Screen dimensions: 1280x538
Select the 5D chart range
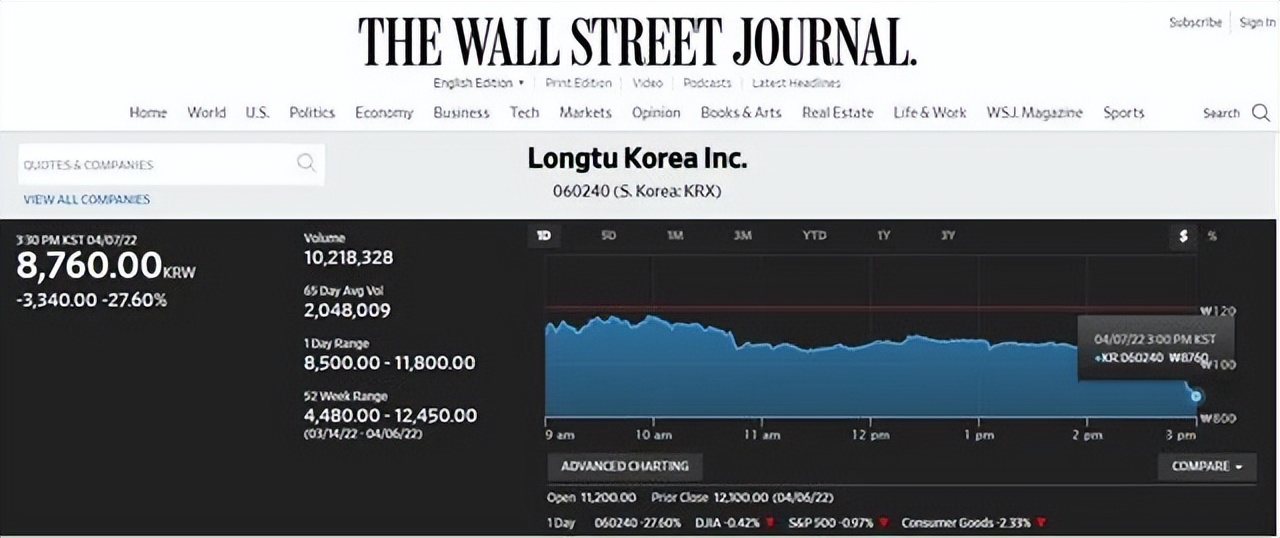click(x=608, y=236)
